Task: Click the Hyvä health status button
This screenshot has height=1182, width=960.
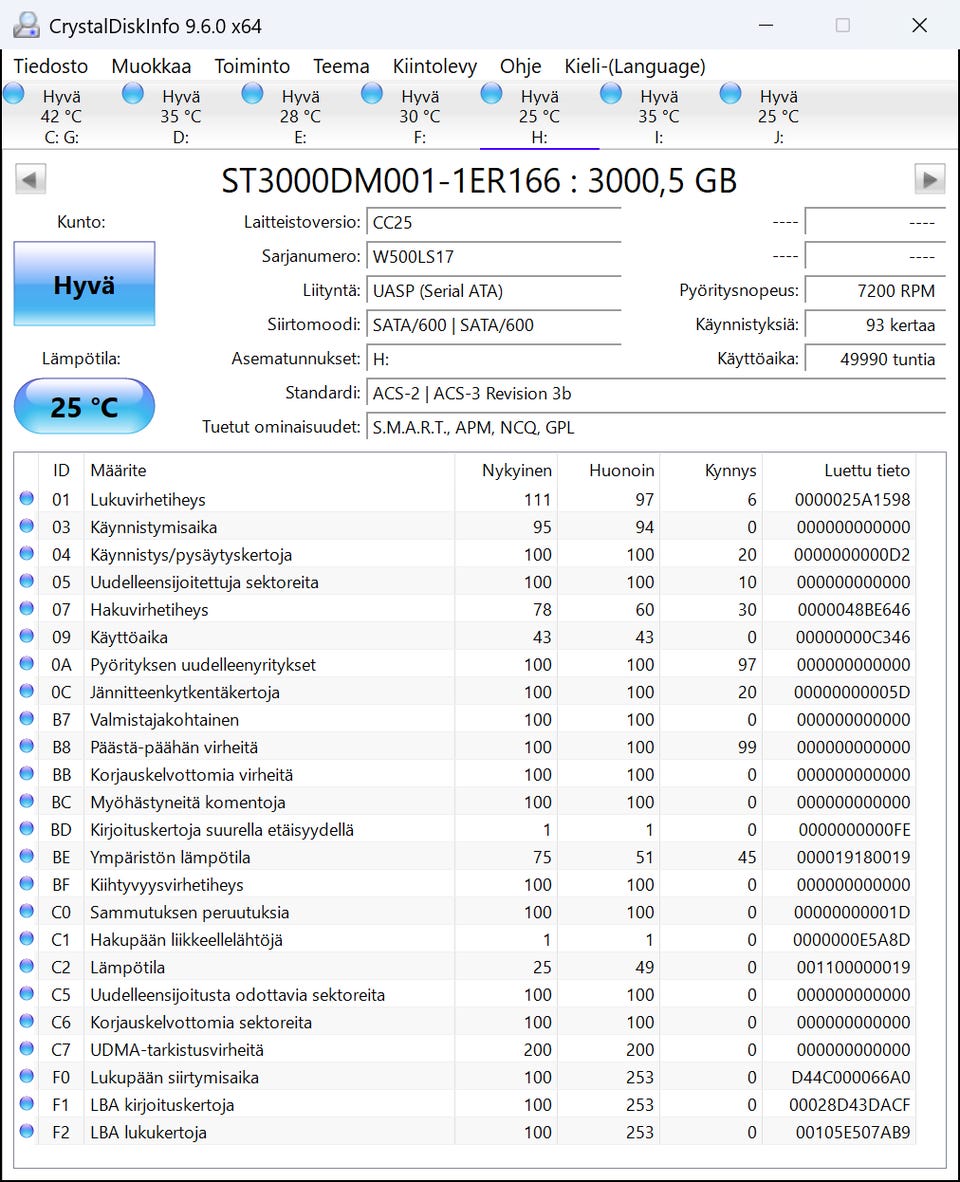Action: pyautogui.click(x=84, y=284)
